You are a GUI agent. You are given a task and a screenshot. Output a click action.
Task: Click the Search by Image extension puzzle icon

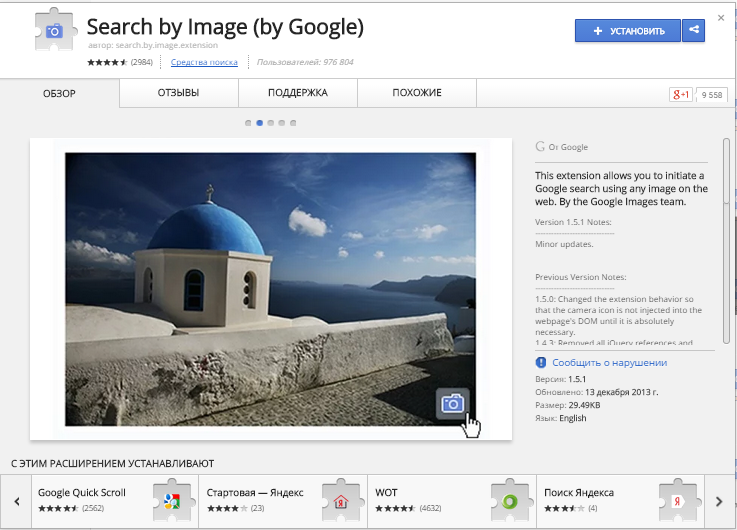55,30
